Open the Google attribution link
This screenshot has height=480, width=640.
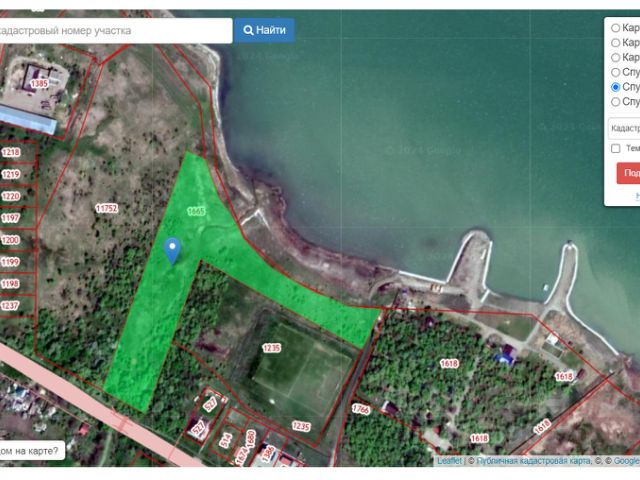(627, 461)
